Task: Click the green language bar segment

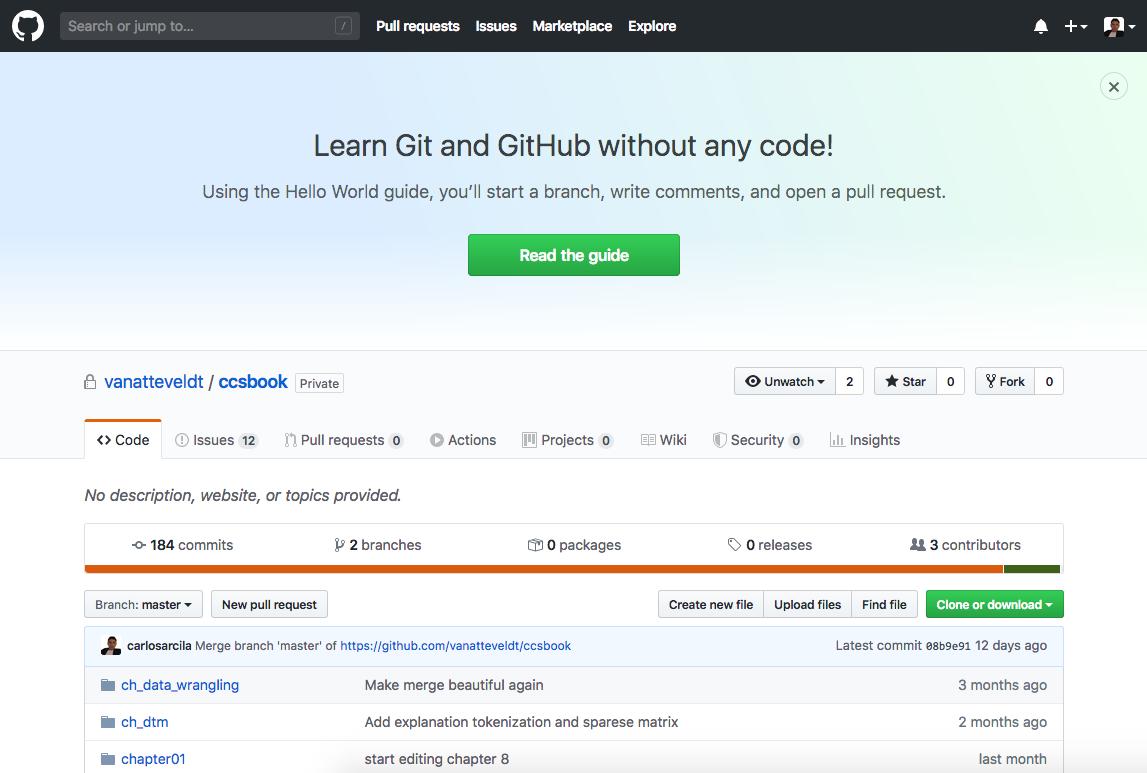Action: pos(1031,569)
